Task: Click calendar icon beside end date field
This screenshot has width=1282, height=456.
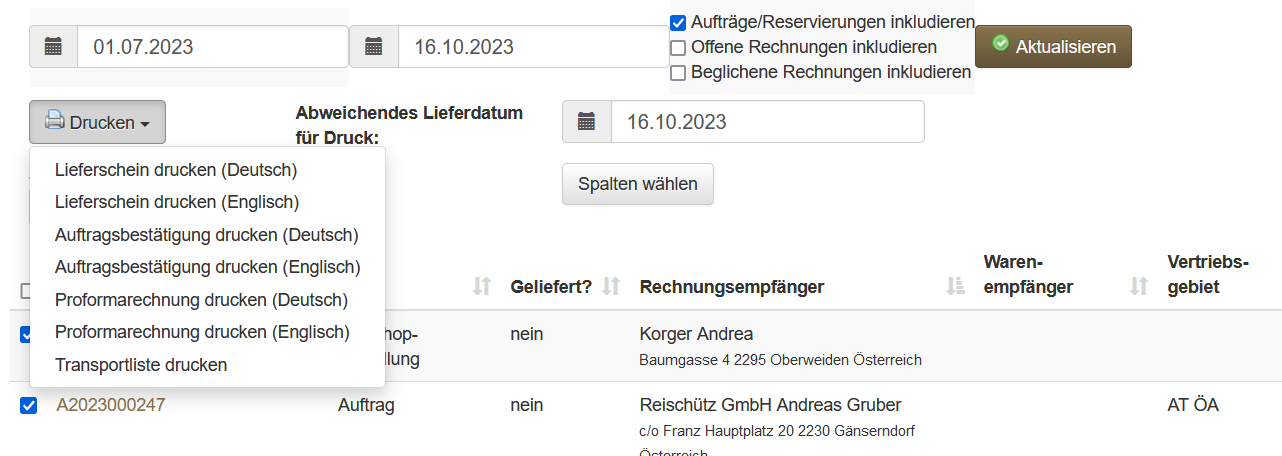Action: pos(374,46)
